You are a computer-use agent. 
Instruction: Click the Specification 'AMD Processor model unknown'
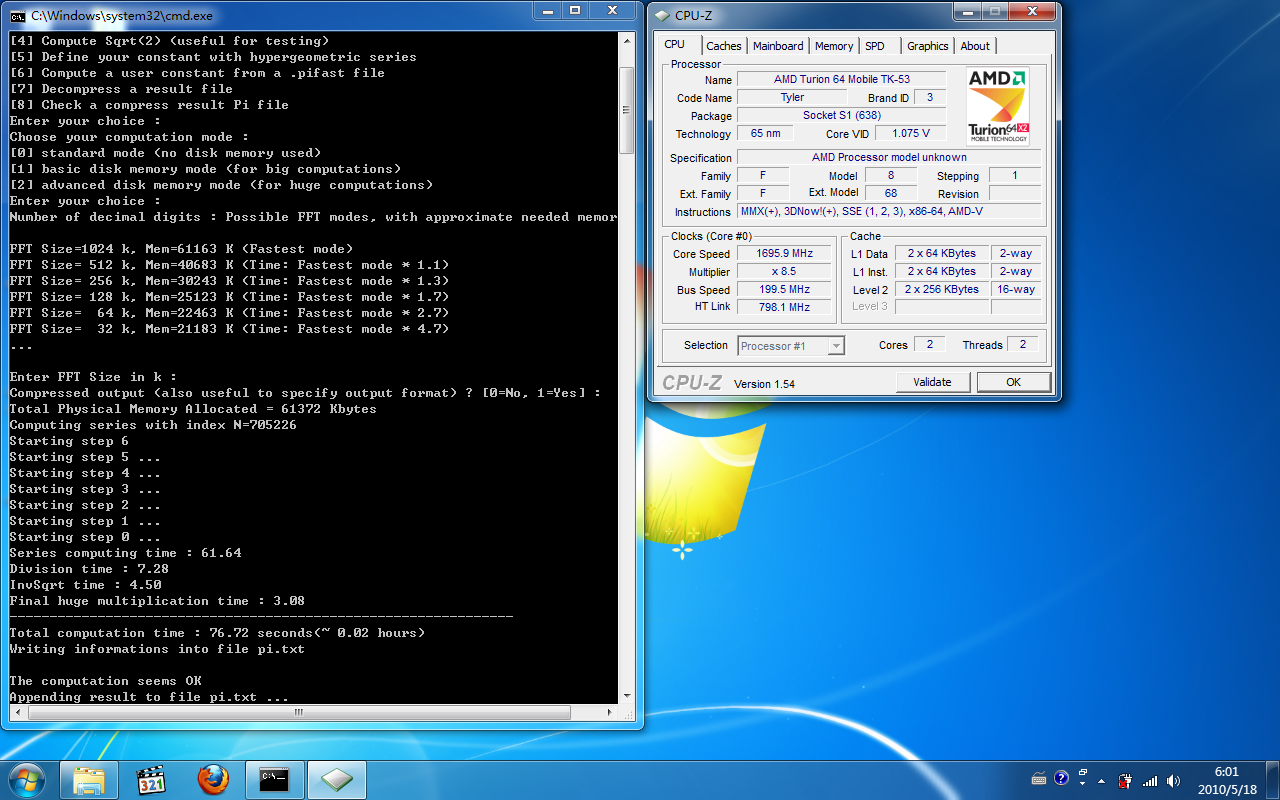(889, 157)
